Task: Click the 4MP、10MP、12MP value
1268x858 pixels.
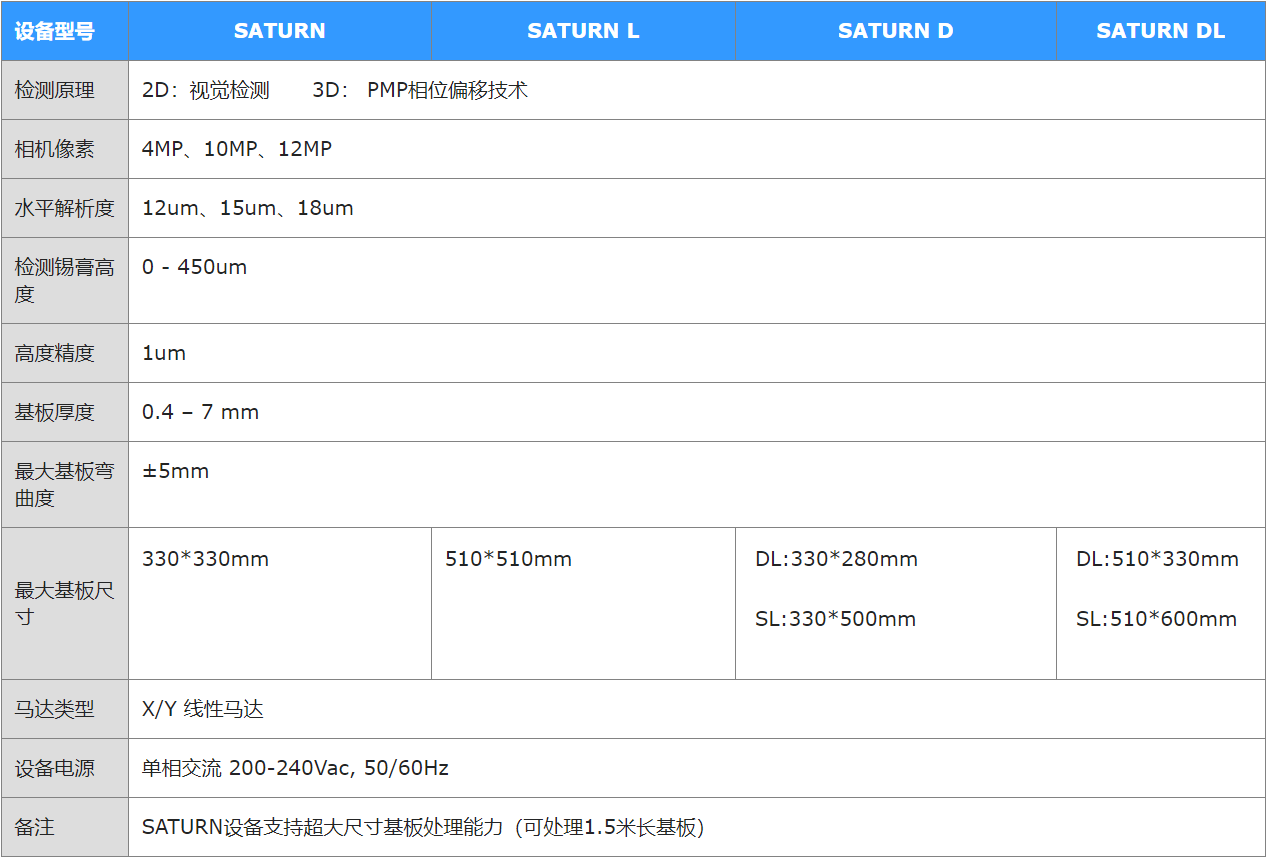Action: click(x=237, y=149)
